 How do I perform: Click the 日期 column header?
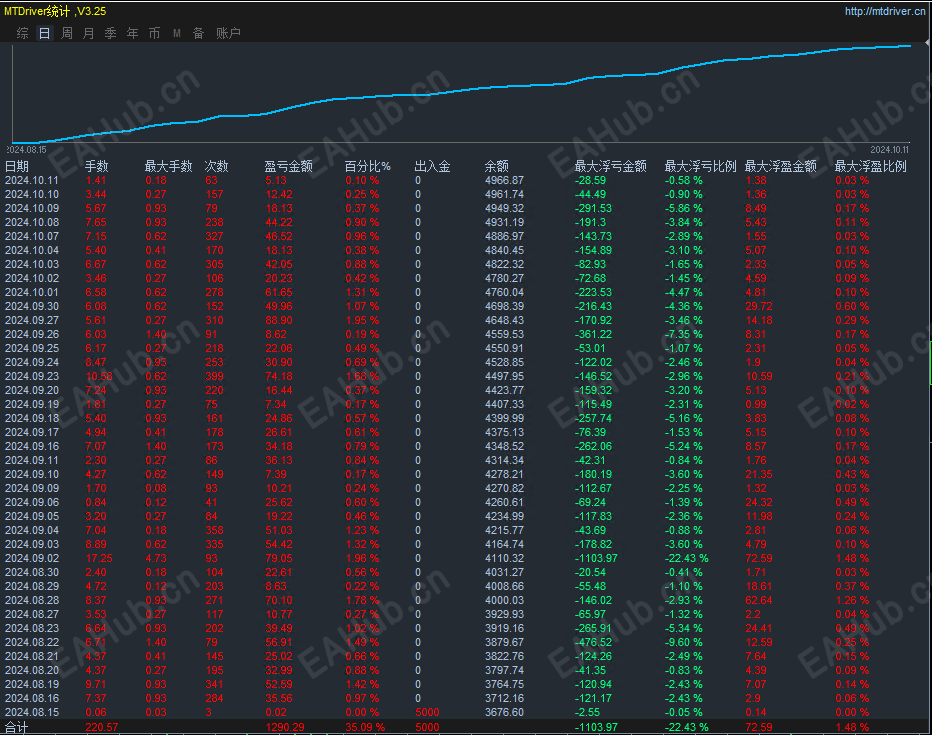(17, 166)
